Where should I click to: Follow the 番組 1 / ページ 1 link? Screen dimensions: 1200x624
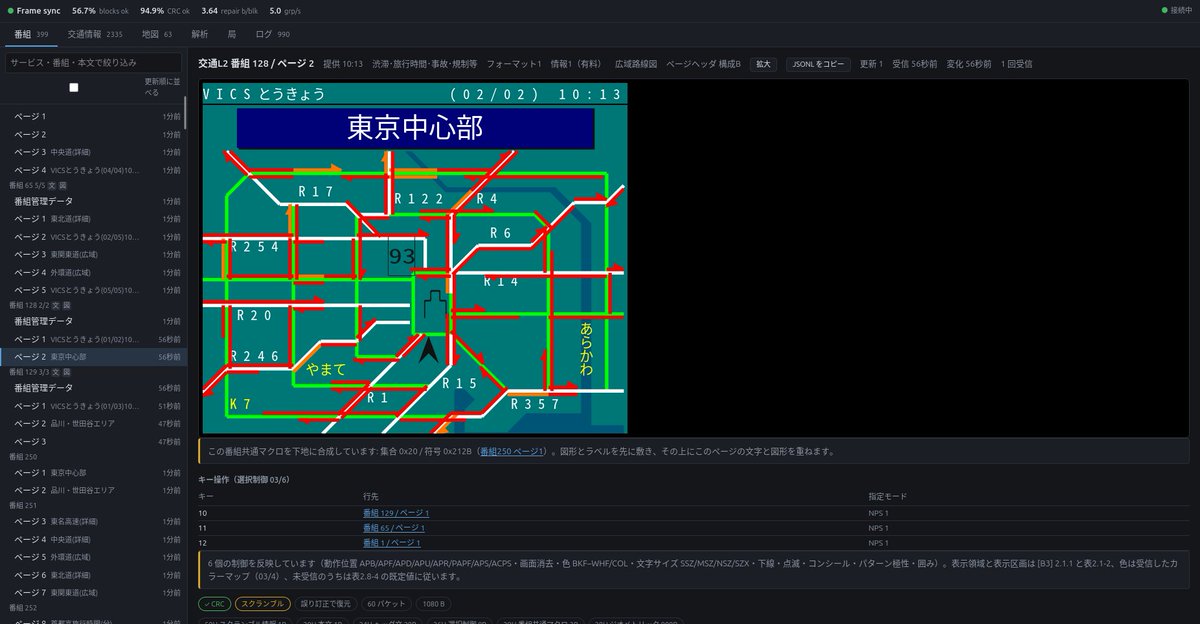pos(392,542)
